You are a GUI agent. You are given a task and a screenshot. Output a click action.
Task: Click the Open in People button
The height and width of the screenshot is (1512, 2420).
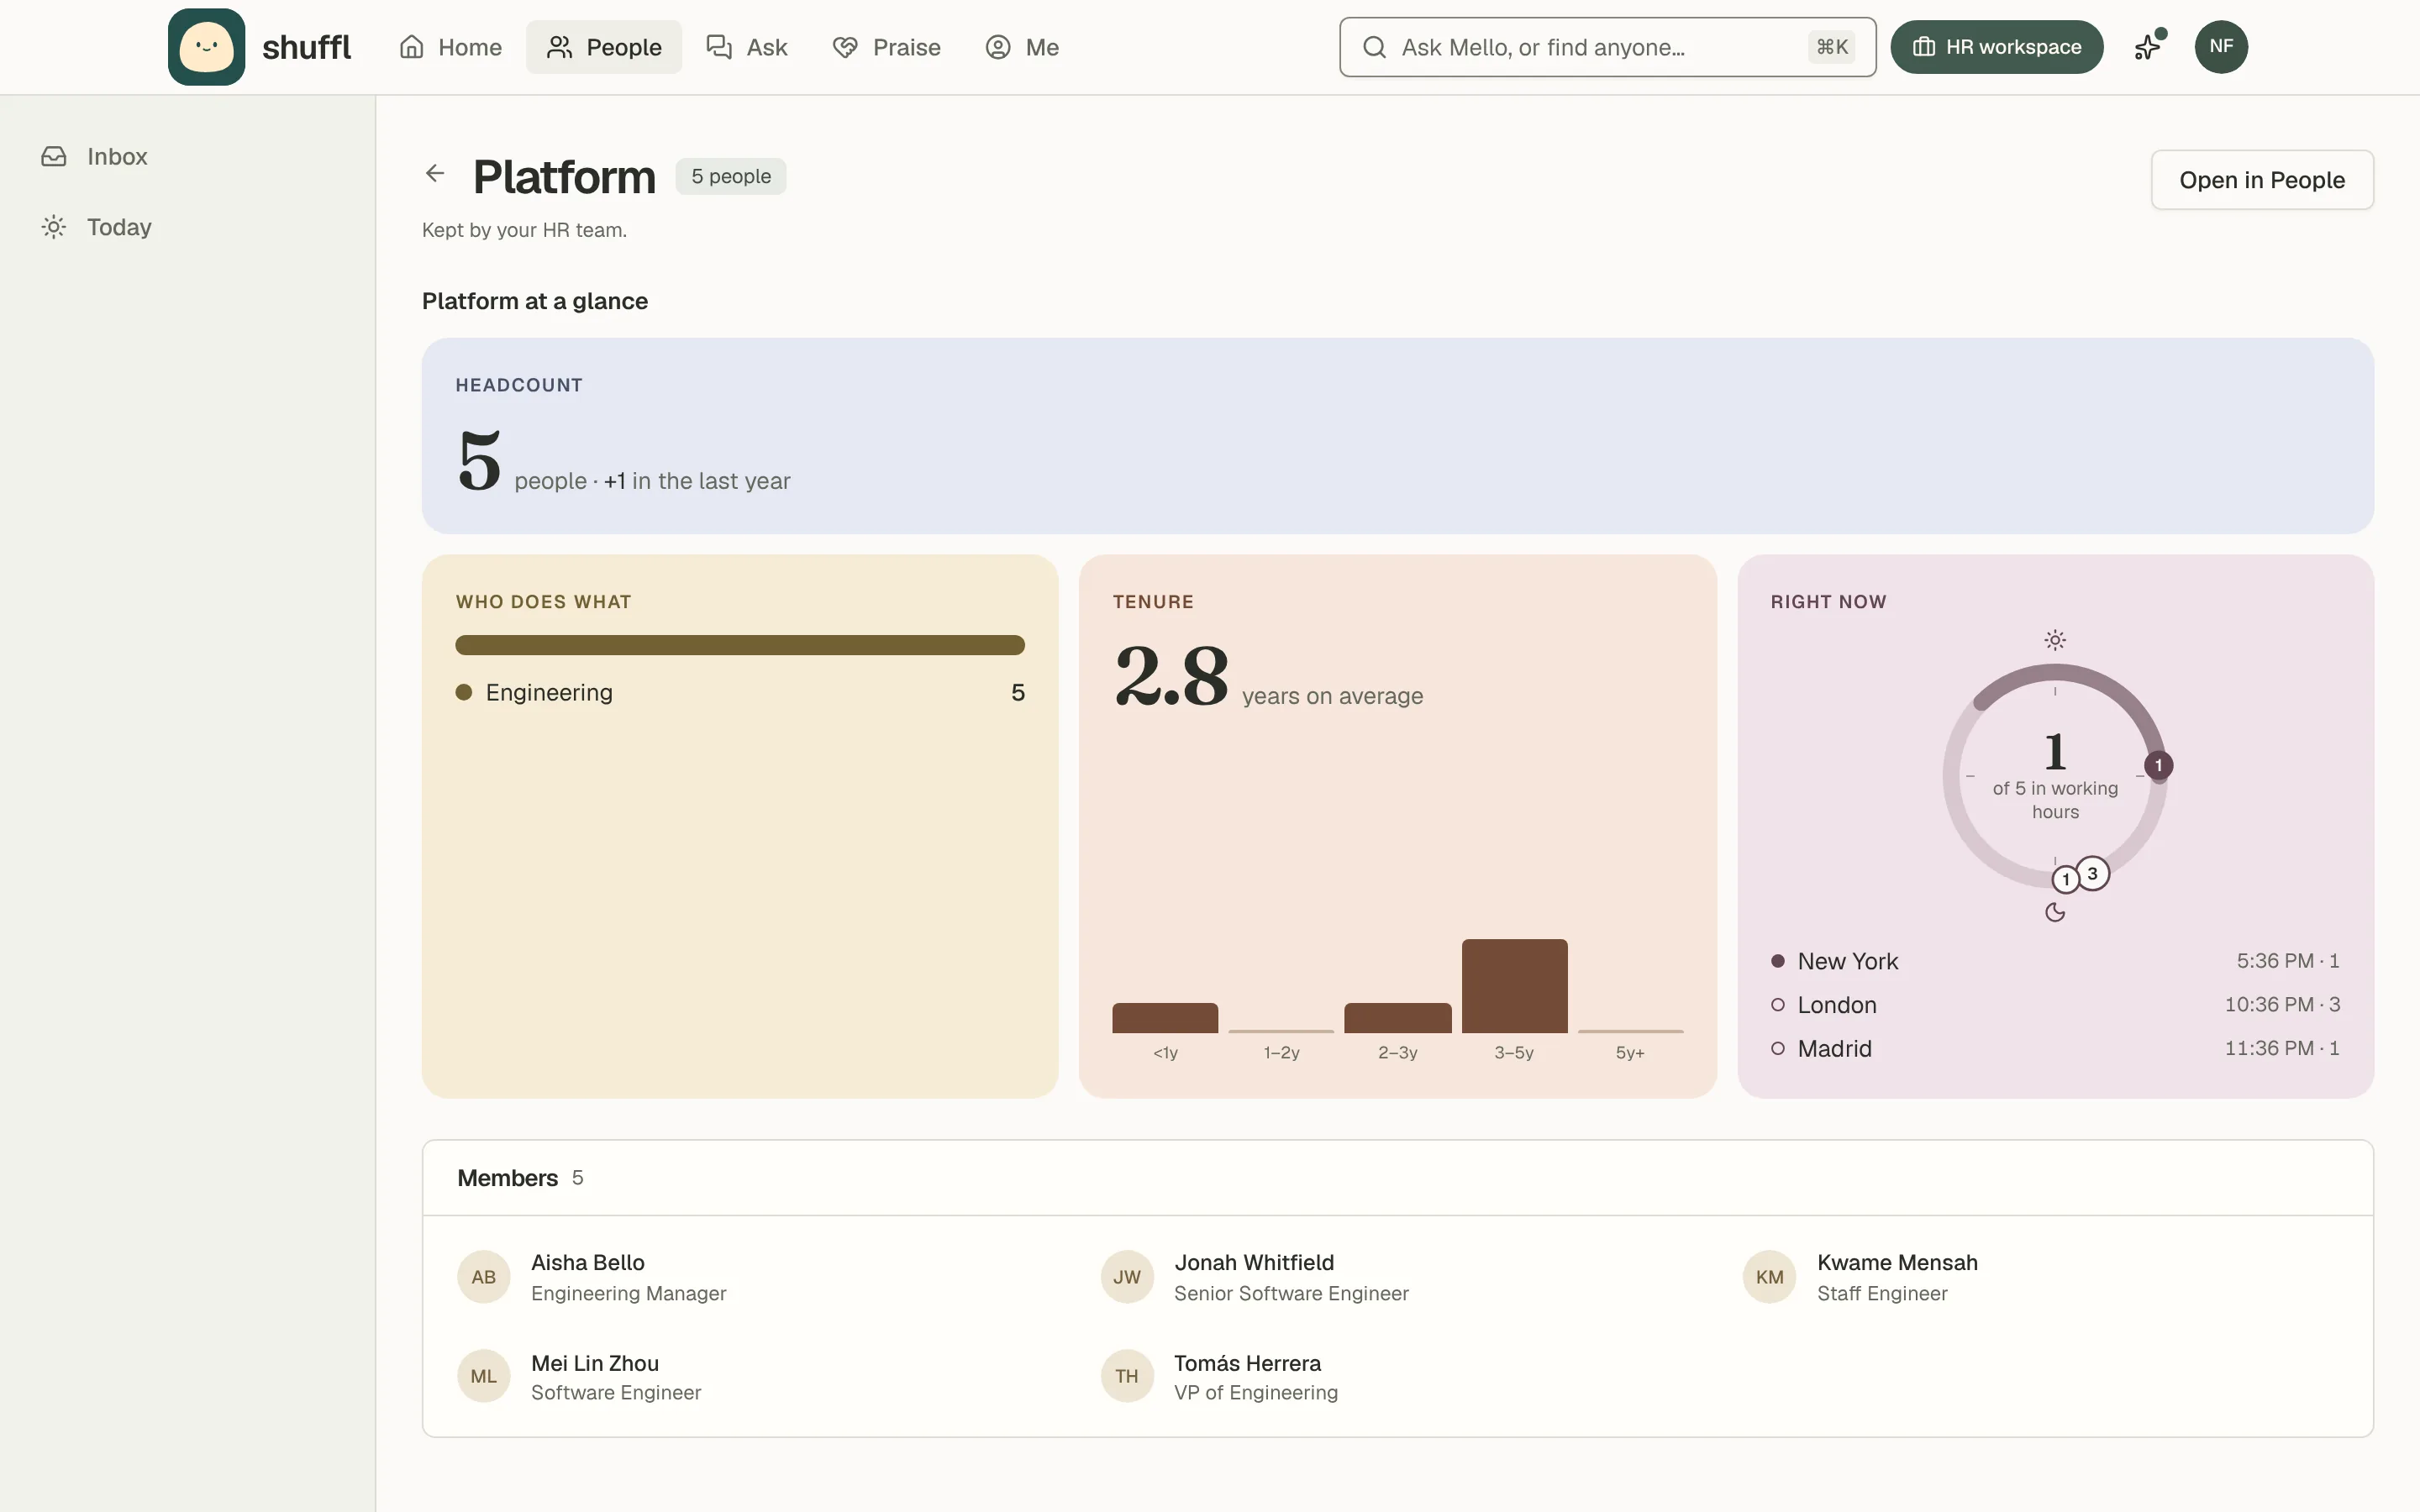tap(2262, 180)
